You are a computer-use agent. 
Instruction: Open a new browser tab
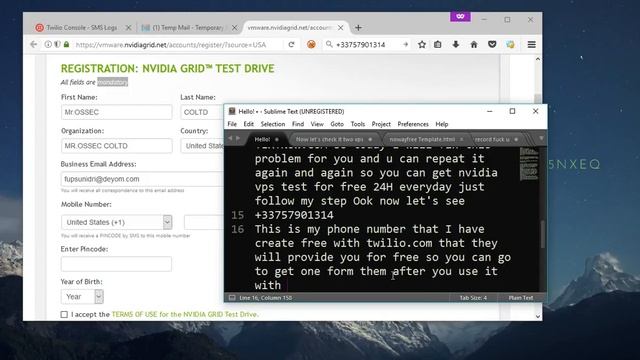coord(358,28)
